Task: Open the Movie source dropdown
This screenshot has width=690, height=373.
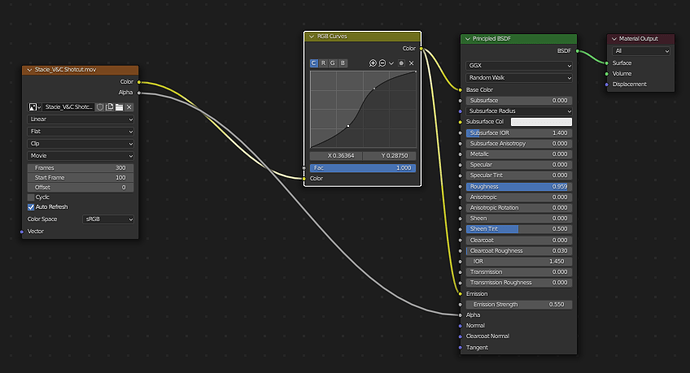Action: (81, 156)
